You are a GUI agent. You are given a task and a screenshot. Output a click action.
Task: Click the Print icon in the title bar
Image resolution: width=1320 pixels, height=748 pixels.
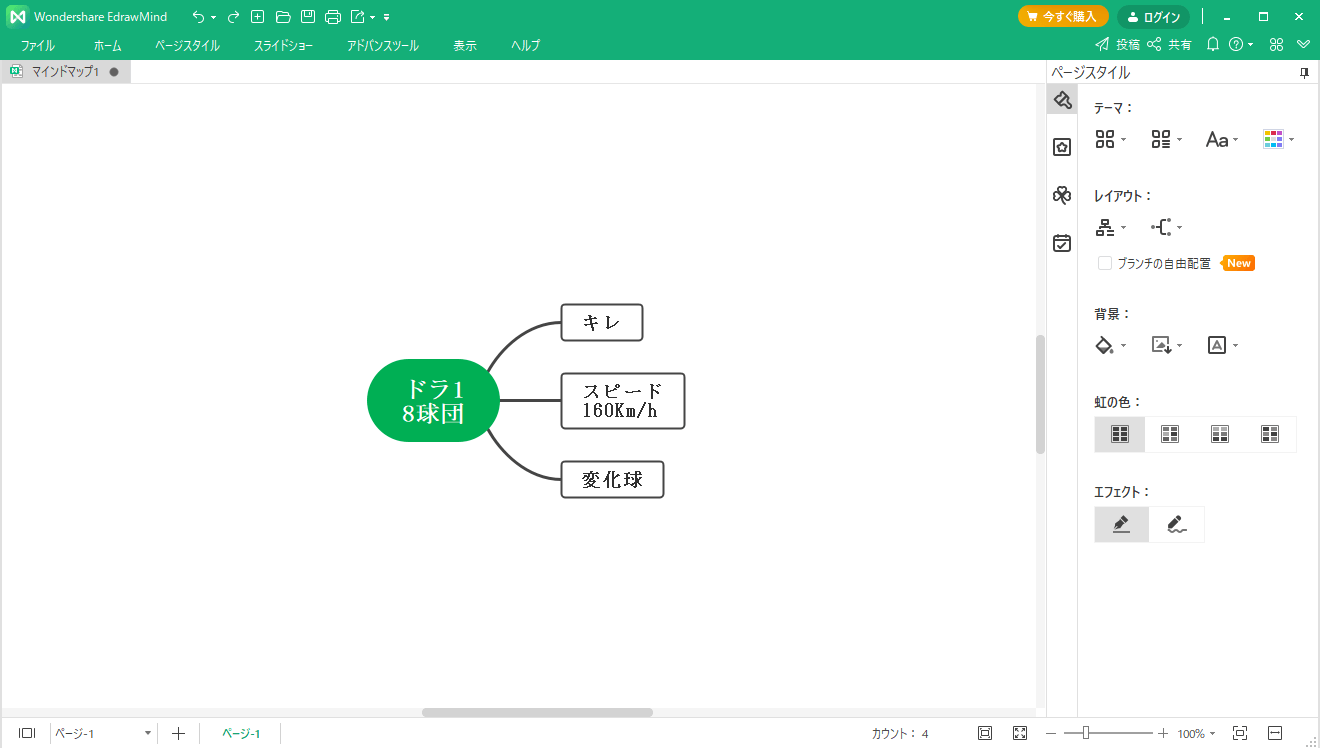tap(333, 17)
